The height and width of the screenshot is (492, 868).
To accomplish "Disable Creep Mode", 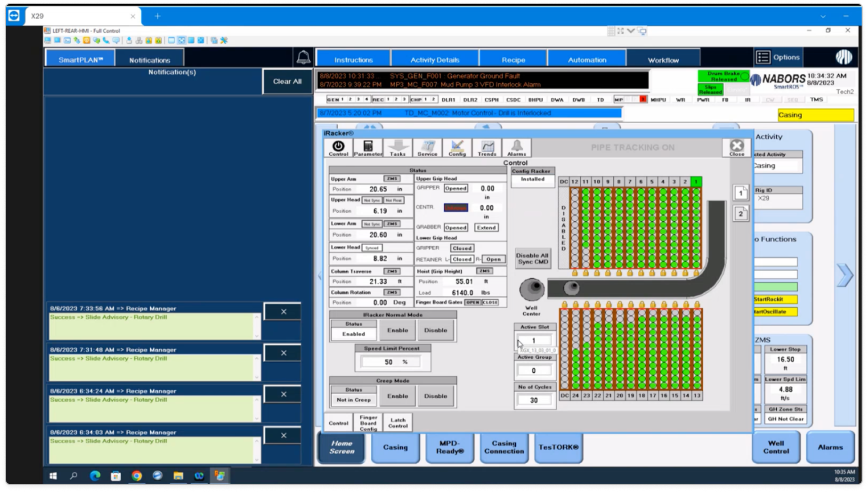I will coord(436,396).
